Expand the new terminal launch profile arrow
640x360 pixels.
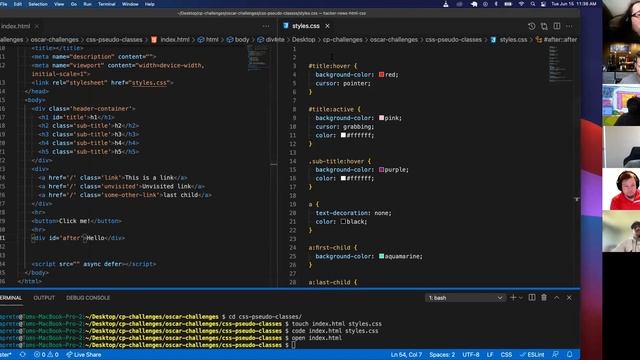click(521, 298)
